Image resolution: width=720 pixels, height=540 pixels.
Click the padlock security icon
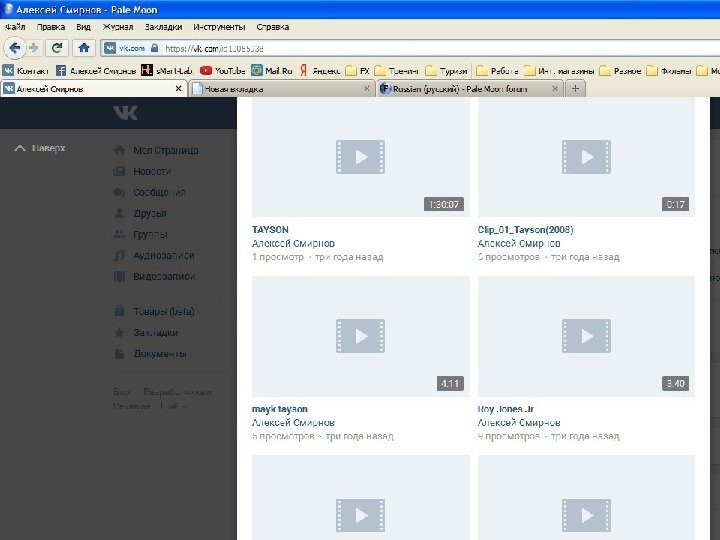coord(154,48)
